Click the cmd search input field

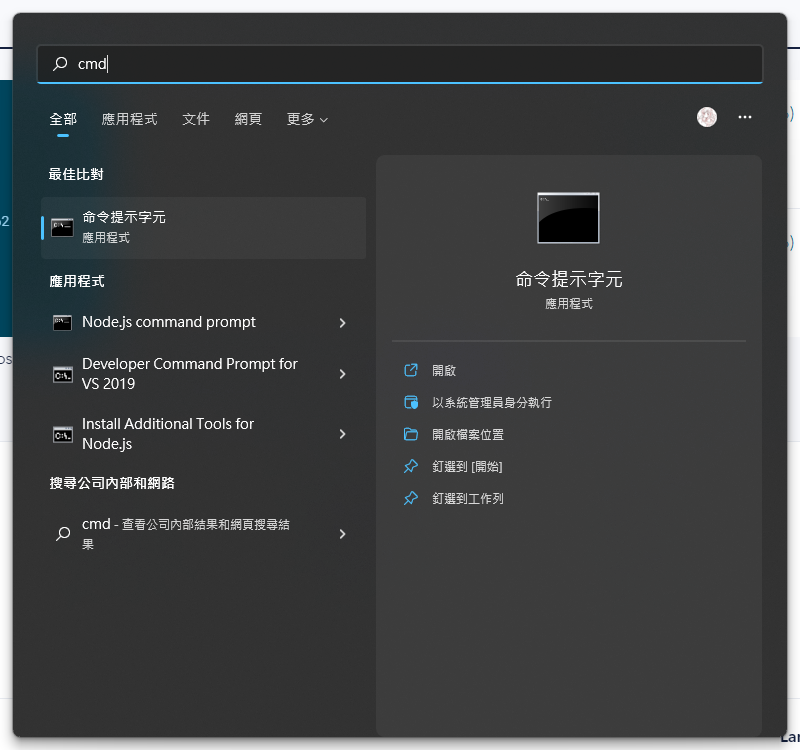(399, 64)
